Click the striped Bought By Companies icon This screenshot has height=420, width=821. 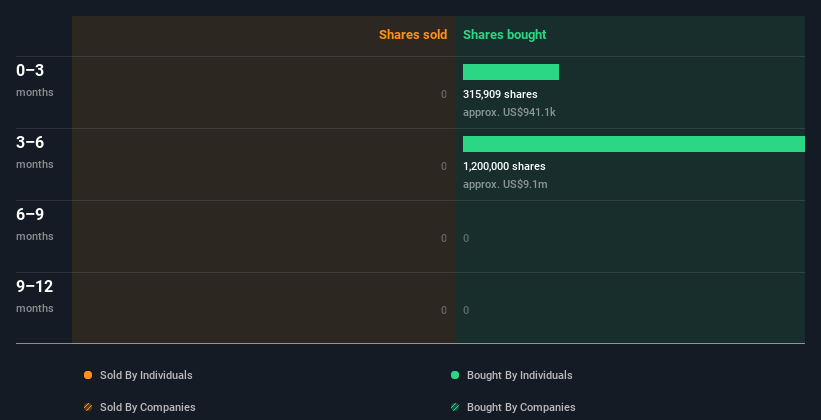455,407
